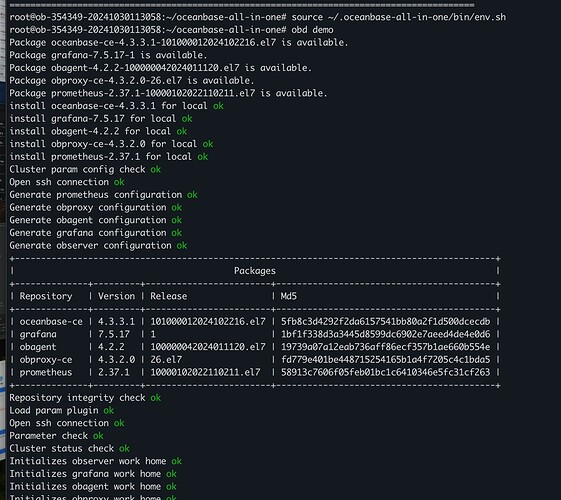This screenshot has height=500, width=561.
Task: Click the obproxy-ce version 4.3.2.0 cell
Action: coord(116,359)
